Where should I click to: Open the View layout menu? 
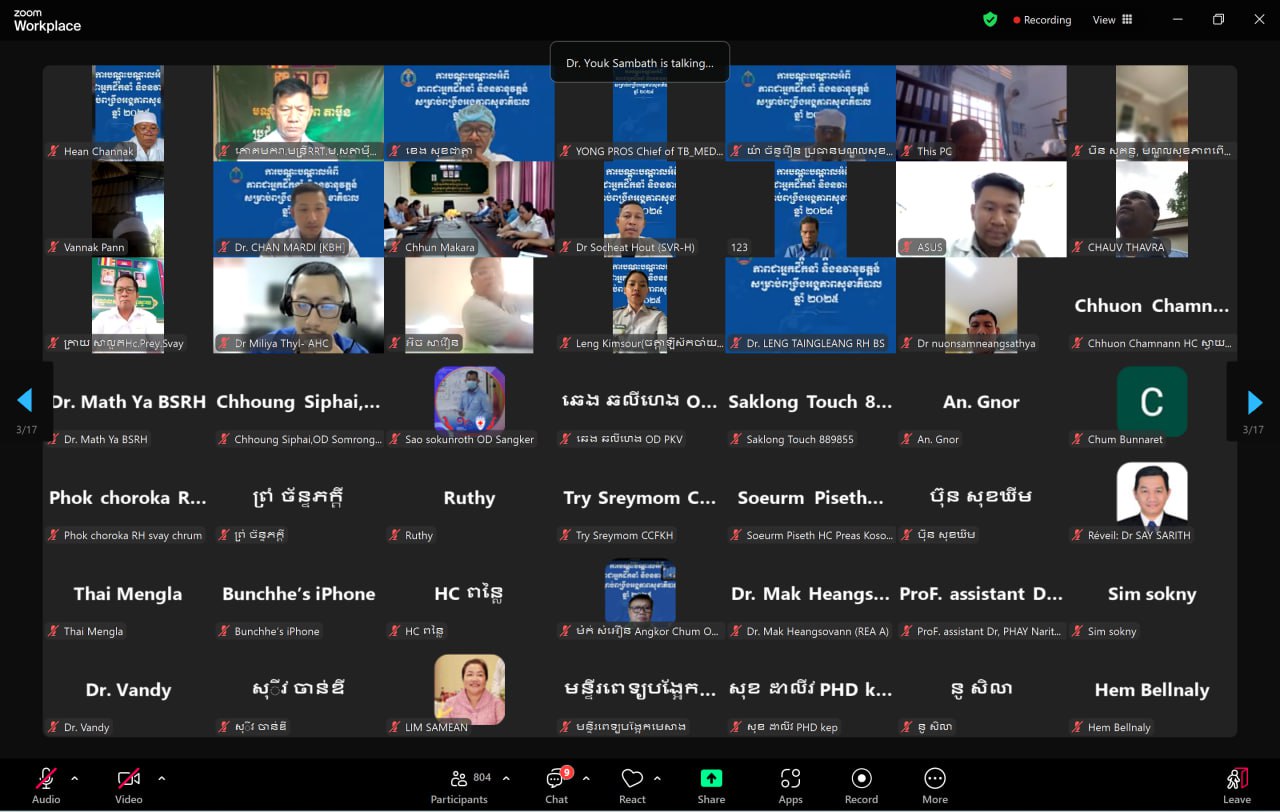pos(1112,20)
